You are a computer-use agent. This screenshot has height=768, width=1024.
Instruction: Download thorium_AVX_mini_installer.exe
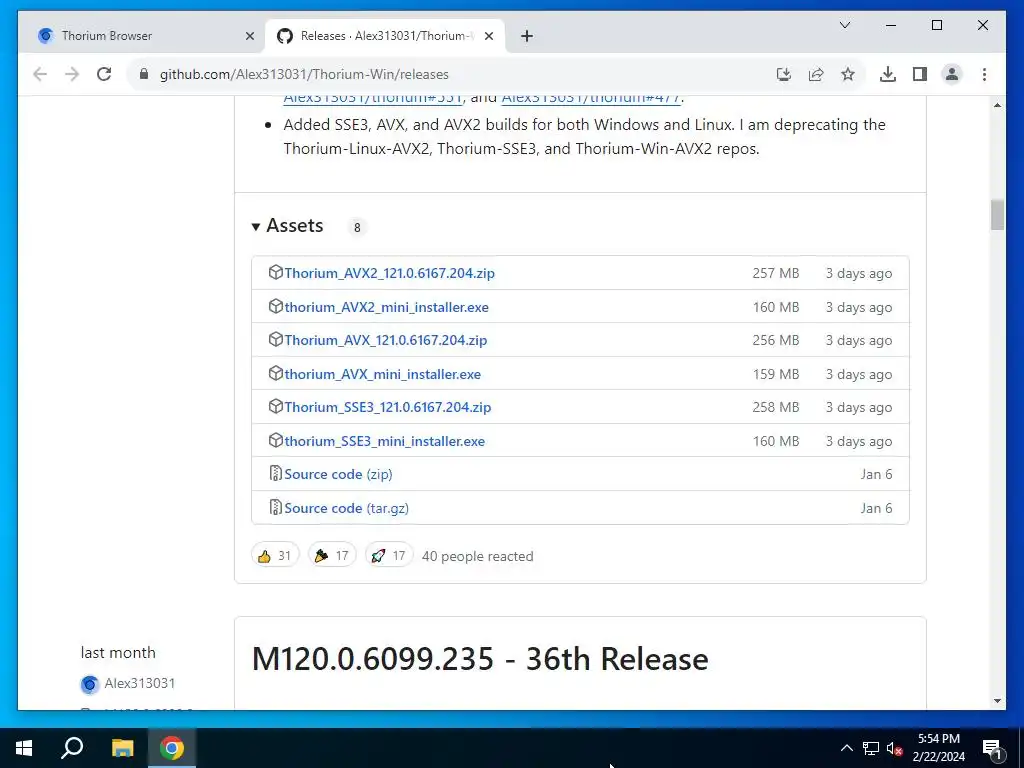tap(382, 374)
